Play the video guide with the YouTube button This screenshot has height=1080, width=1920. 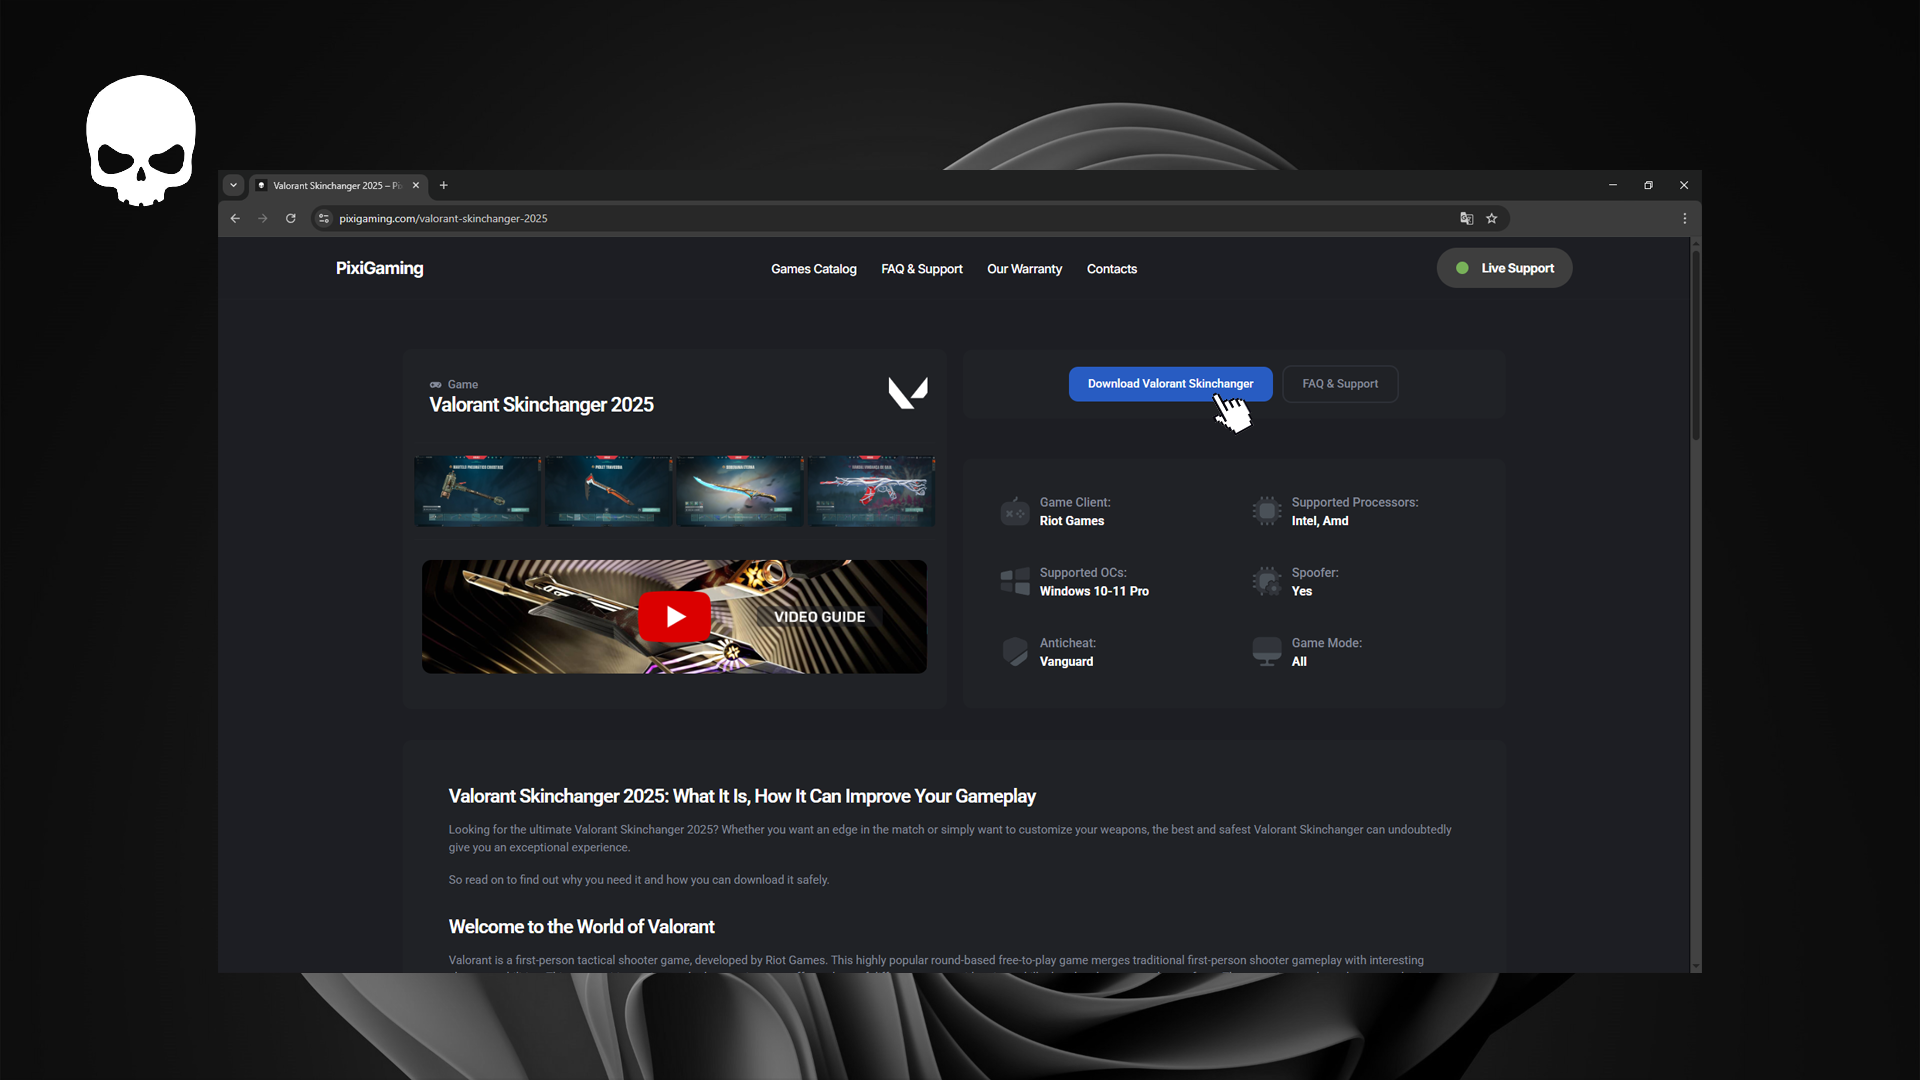674,617
